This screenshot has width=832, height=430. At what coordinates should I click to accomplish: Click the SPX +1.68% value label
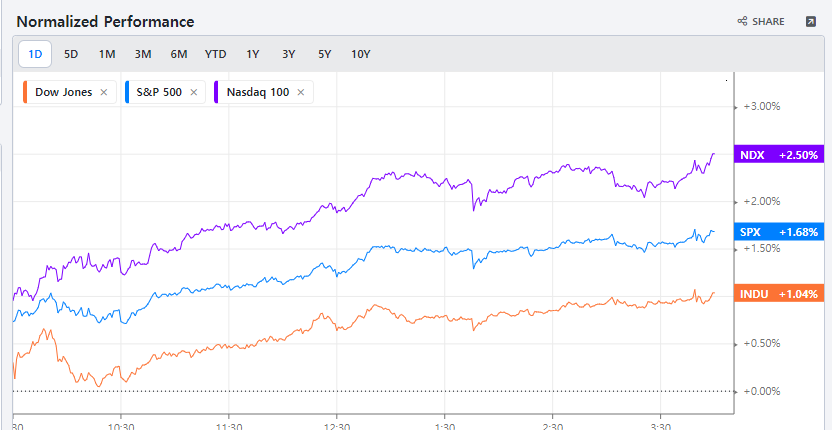(778, 232)
